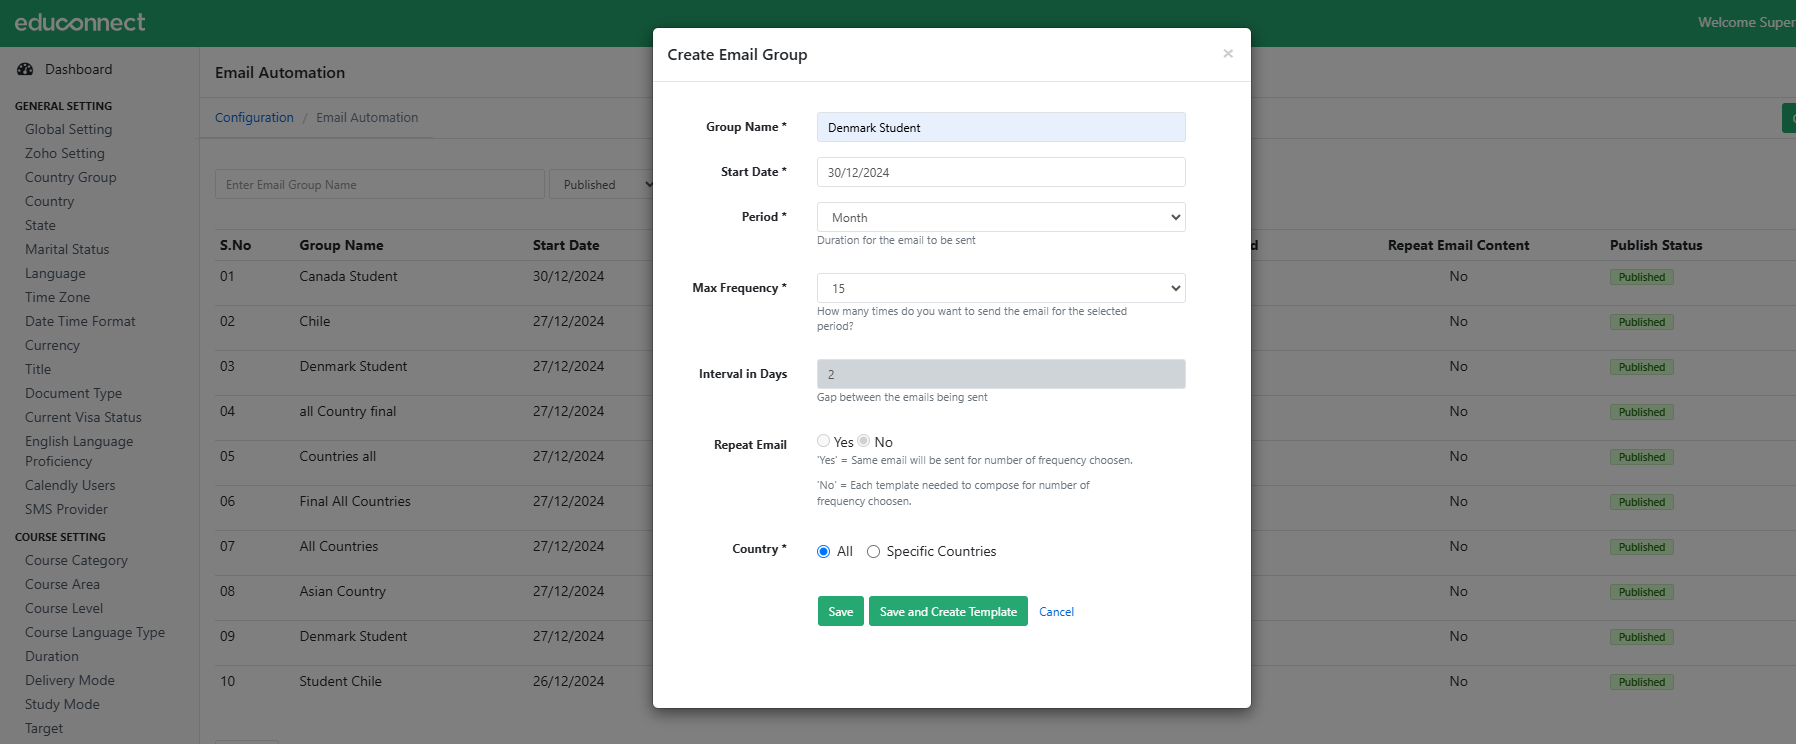Click the educonnect logo
1796x744 pixels.
pyautogui.click(x=80, y=22)
